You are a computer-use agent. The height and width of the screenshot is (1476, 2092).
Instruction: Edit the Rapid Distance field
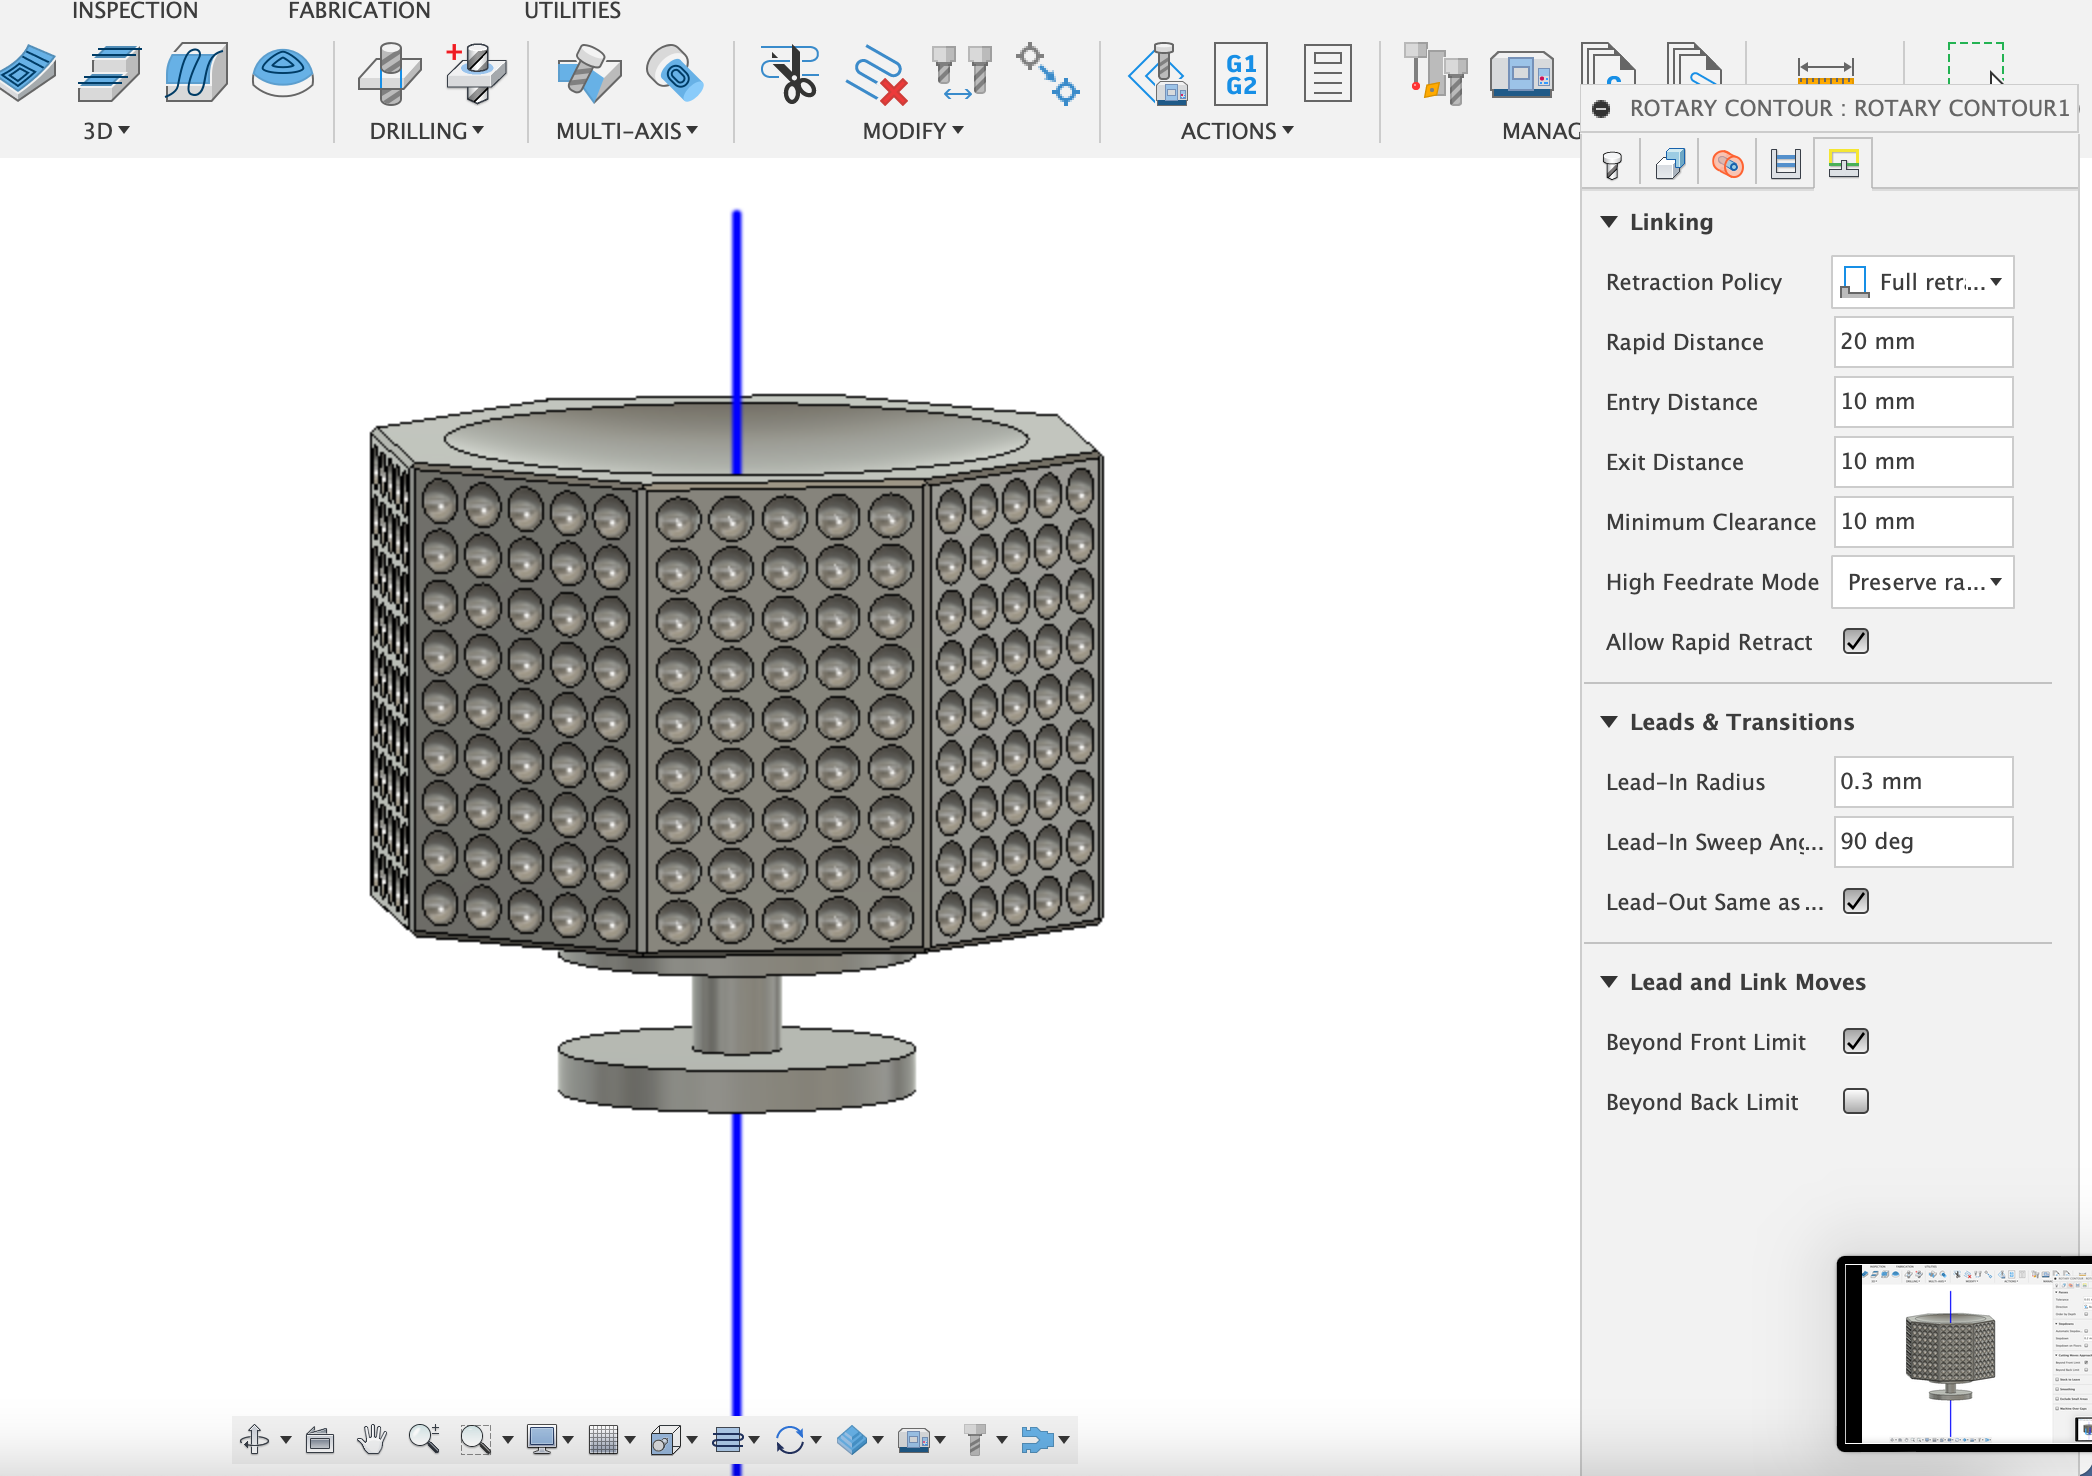pos(1923,342)
